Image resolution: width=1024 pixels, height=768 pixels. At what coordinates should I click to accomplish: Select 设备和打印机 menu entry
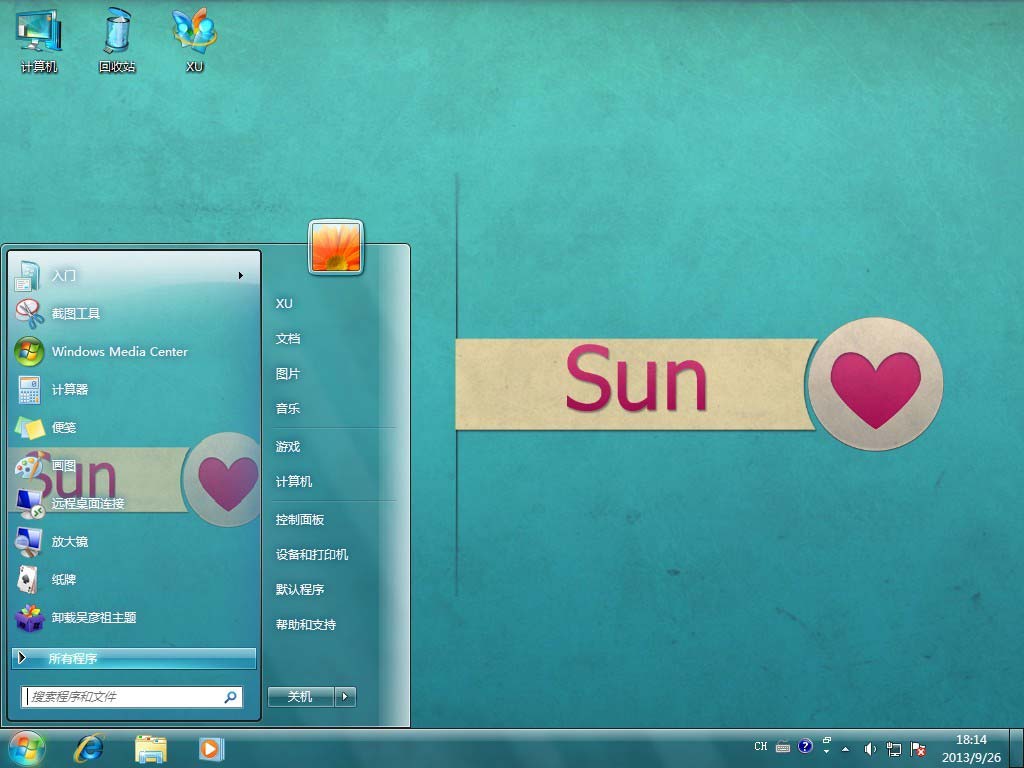(x=312, y=555)
